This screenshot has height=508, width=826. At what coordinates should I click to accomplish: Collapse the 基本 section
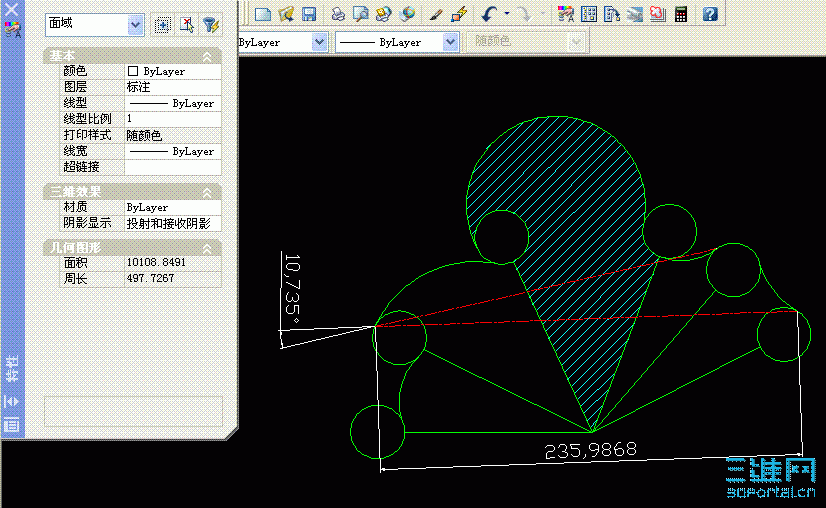pyautogui.click(x=208, y=56)
